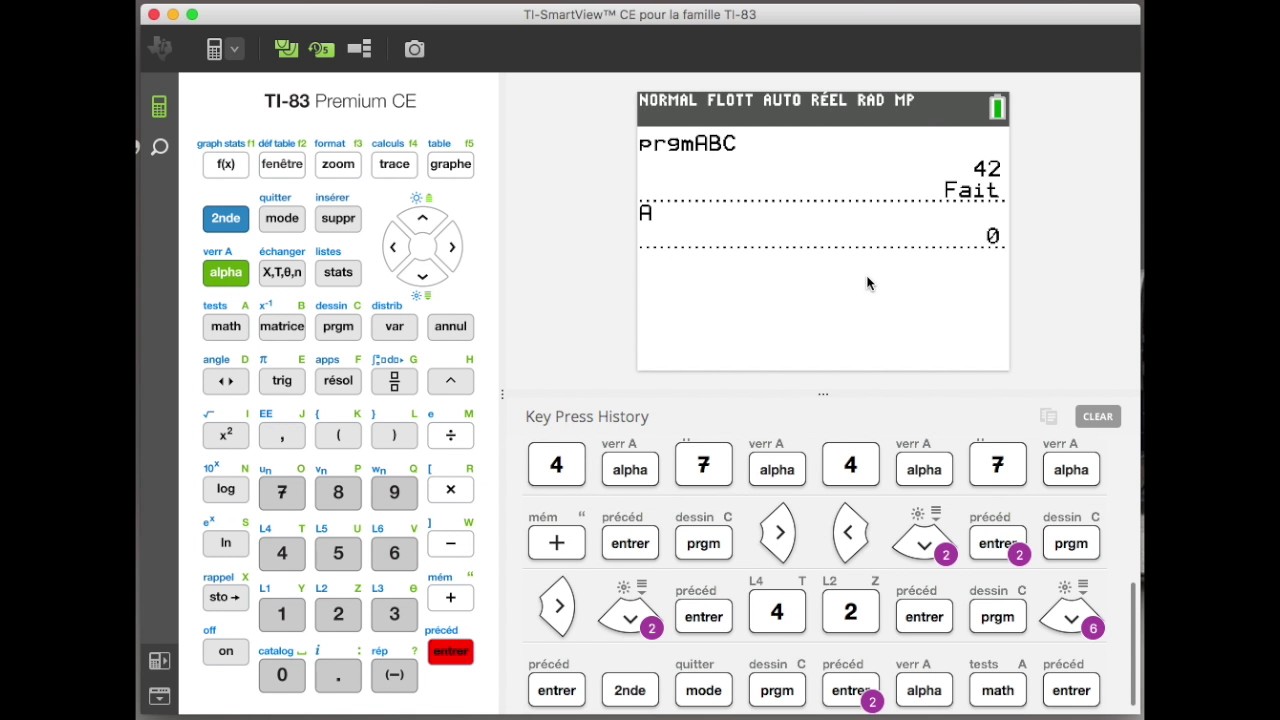1280x720 pixels.
Task: Click the 3 calculator key
Action: [394, 614]
